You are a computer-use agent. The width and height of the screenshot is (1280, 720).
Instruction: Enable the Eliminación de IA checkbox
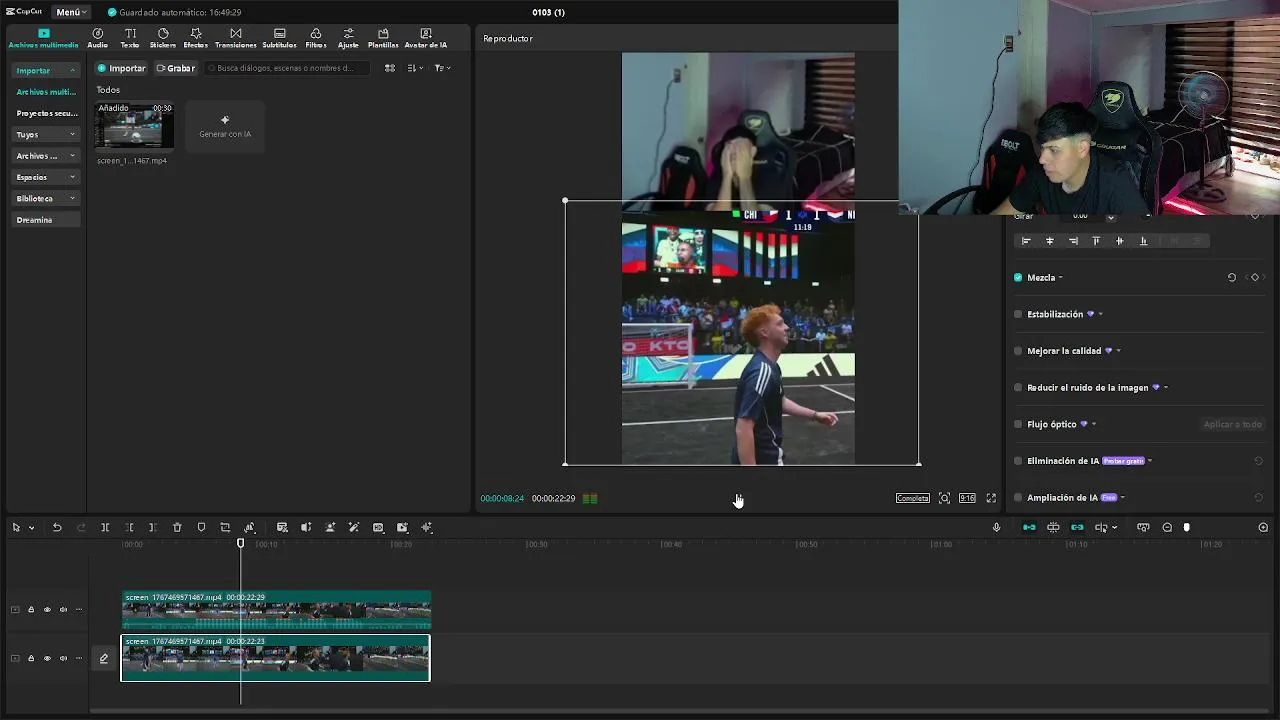coord(1018,461)
